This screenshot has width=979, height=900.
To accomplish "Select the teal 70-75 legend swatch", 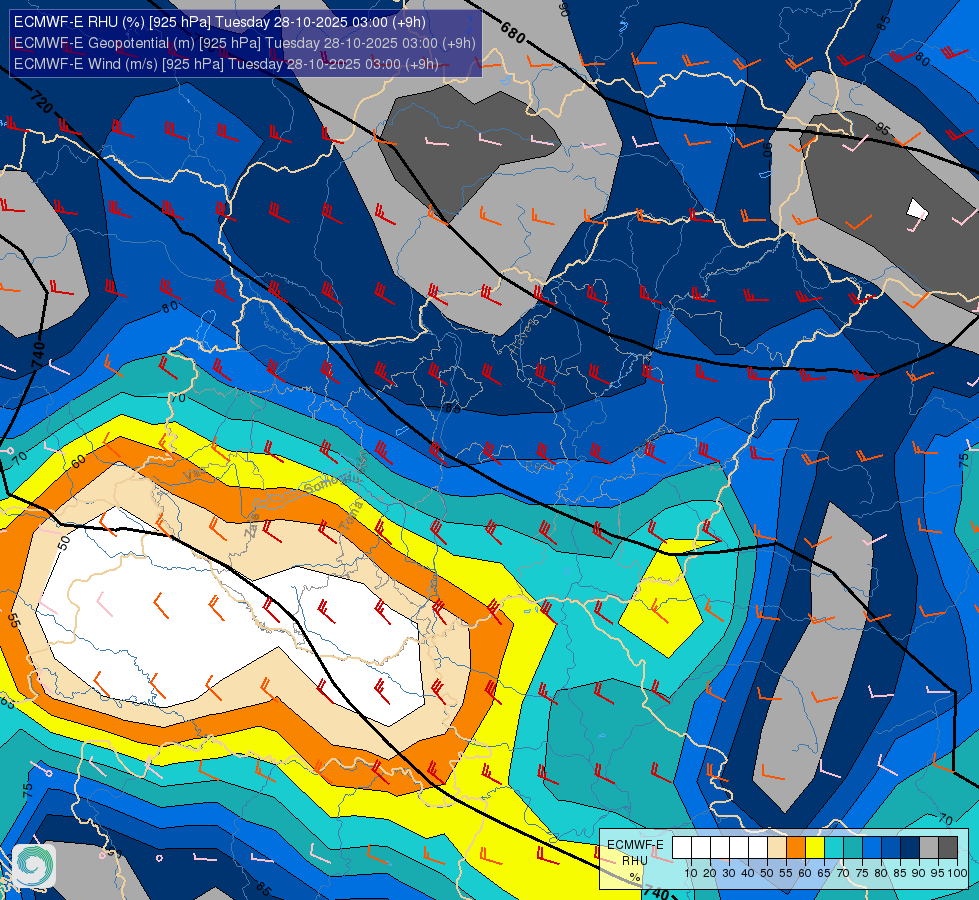I will point(853,847).
